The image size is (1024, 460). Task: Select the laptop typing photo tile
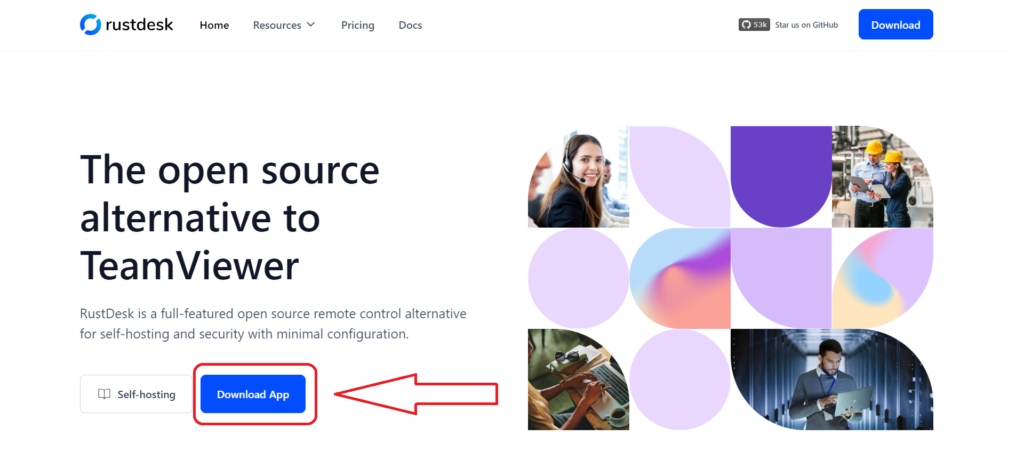coord(579,379)
